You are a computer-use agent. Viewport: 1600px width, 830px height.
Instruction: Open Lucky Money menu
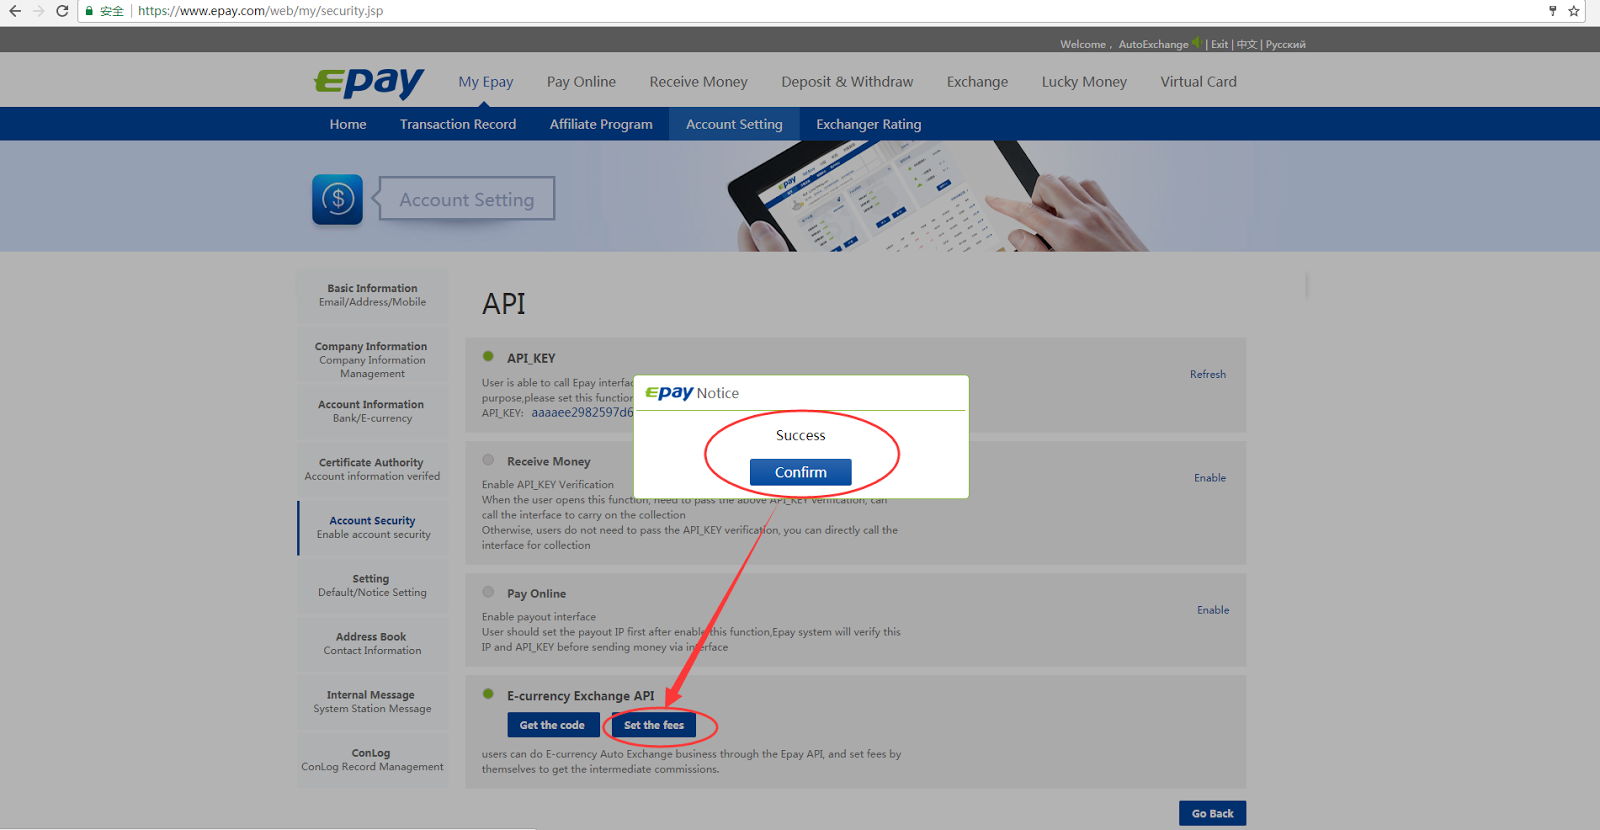click(x=1084, y=82)
